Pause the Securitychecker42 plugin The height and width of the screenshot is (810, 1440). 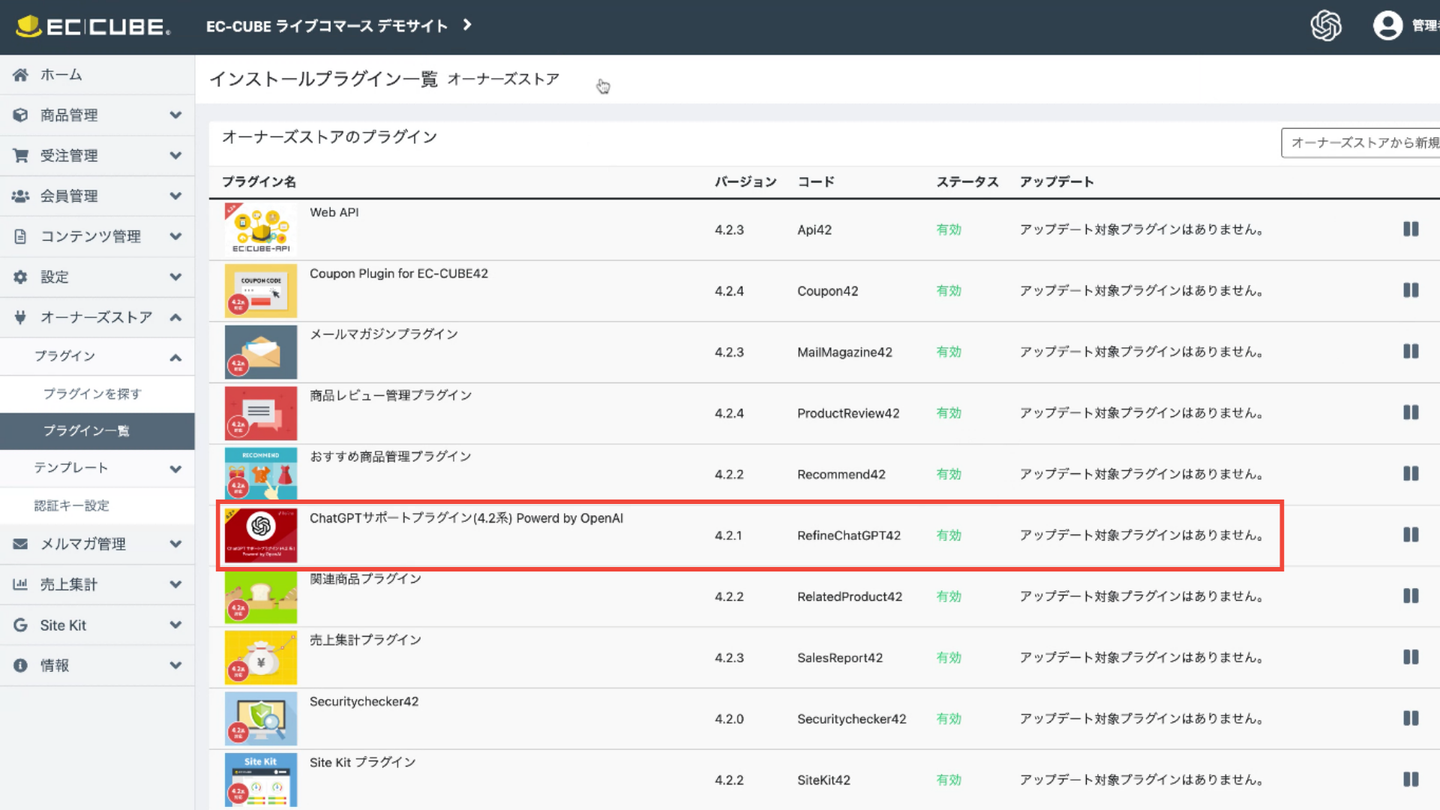pyautogui.click(x=1410, y=718)
